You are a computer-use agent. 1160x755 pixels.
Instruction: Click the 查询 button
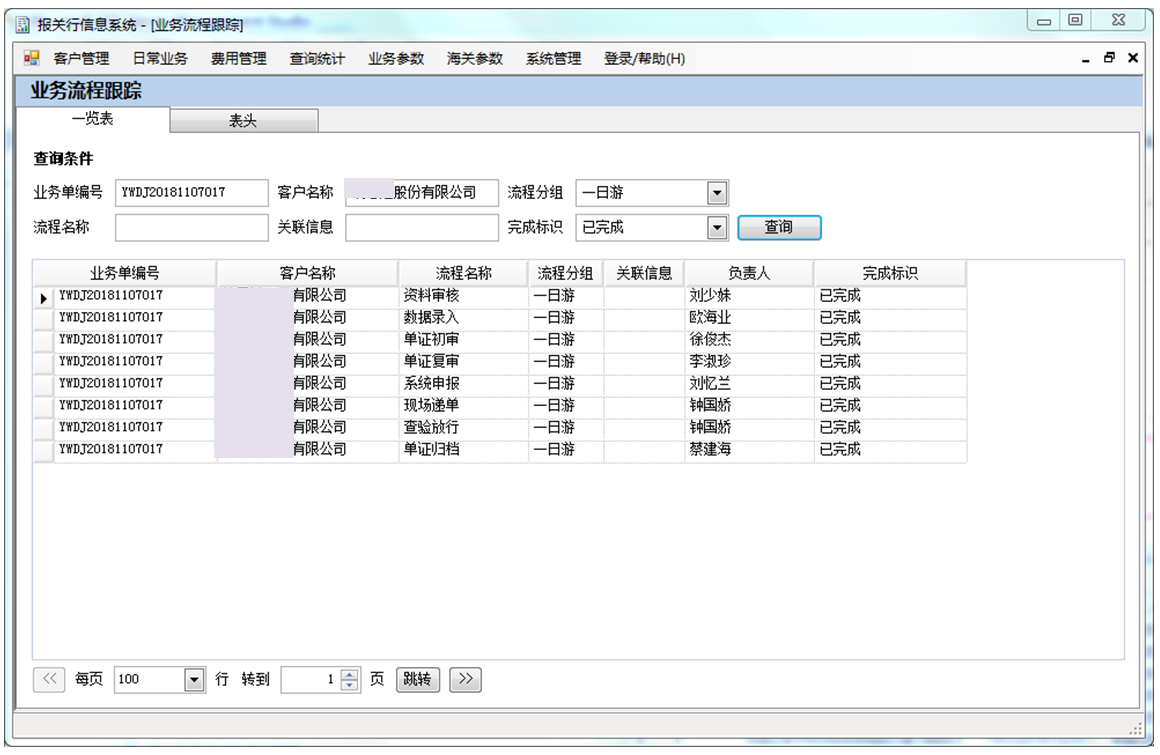779,228
